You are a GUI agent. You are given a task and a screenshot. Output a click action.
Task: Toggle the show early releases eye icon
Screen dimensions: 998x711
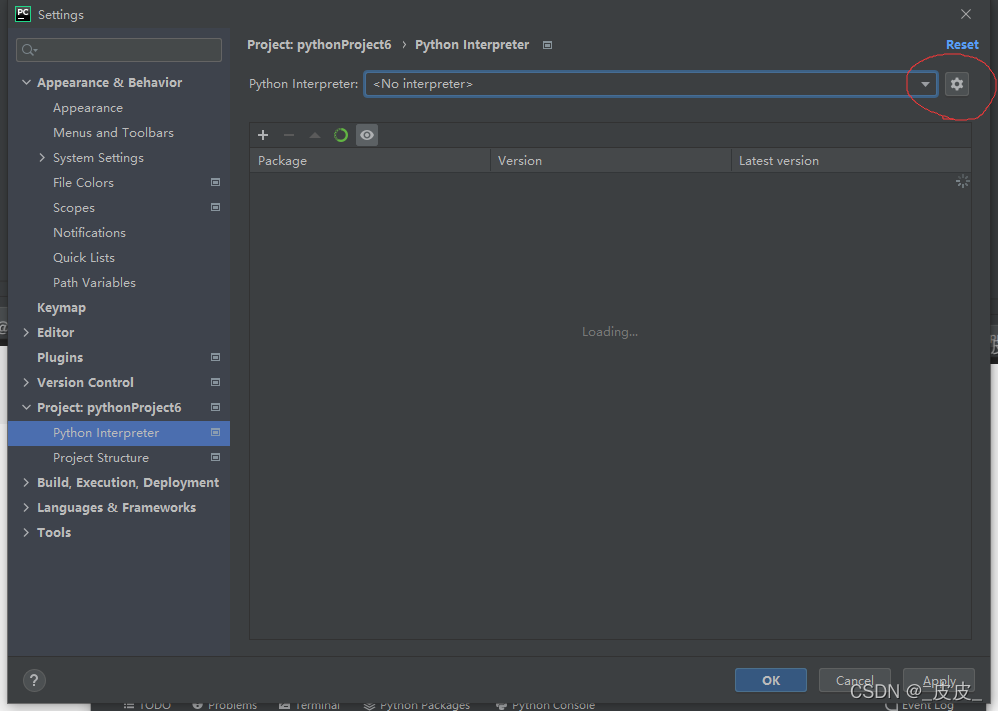[367, 135]
